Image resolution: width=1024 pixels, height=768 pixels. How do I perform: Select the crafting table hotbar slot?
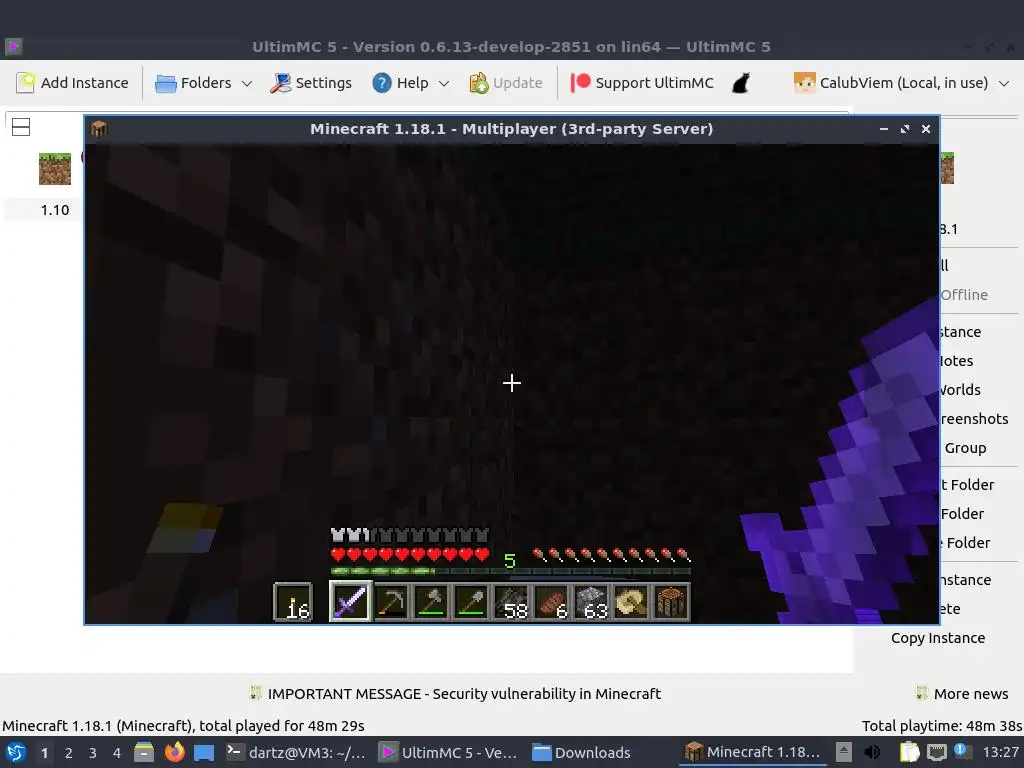(671, 601)
